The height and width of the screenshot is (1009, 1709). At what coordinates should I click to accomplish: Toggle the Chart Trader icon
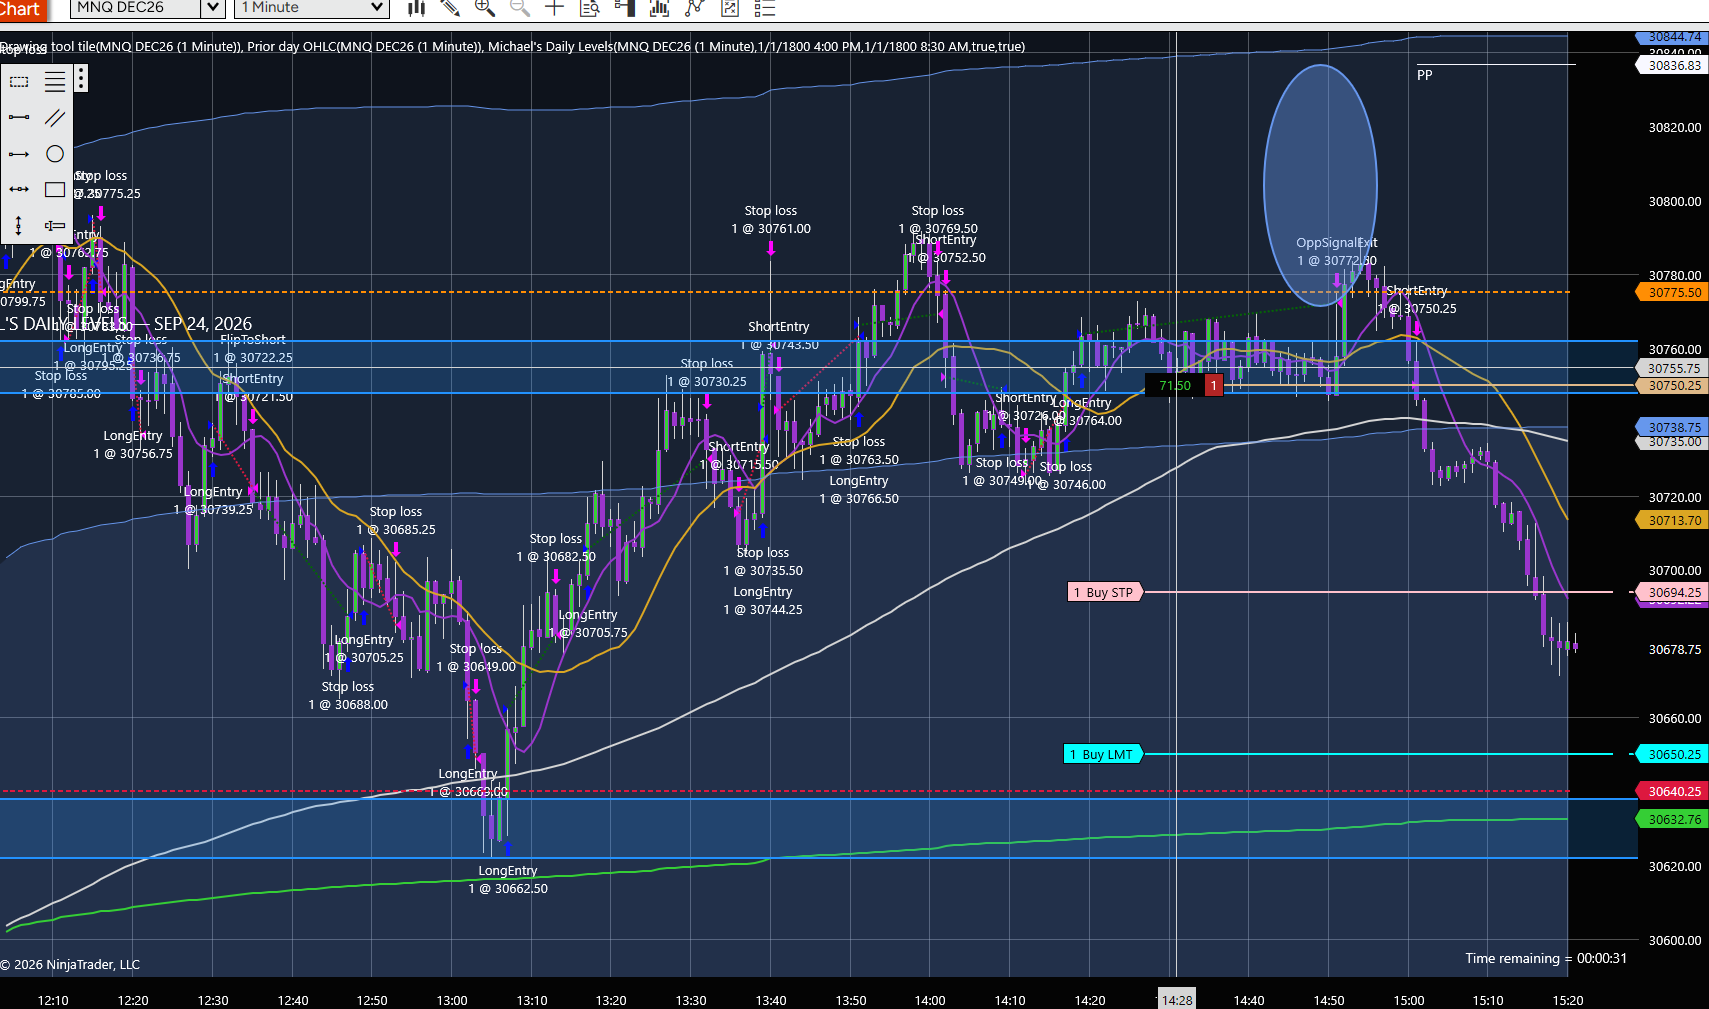[x=625, y=8]
